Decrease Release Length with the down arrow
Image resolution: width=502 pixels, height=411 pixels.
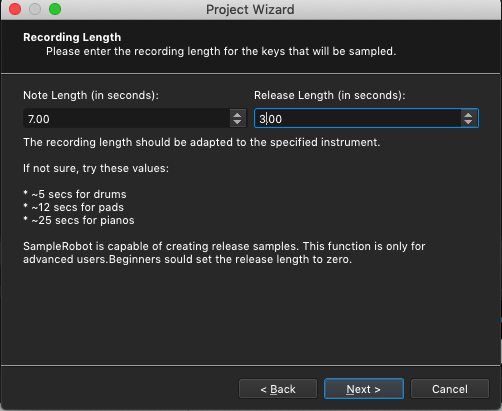click(x=468, y=122)
